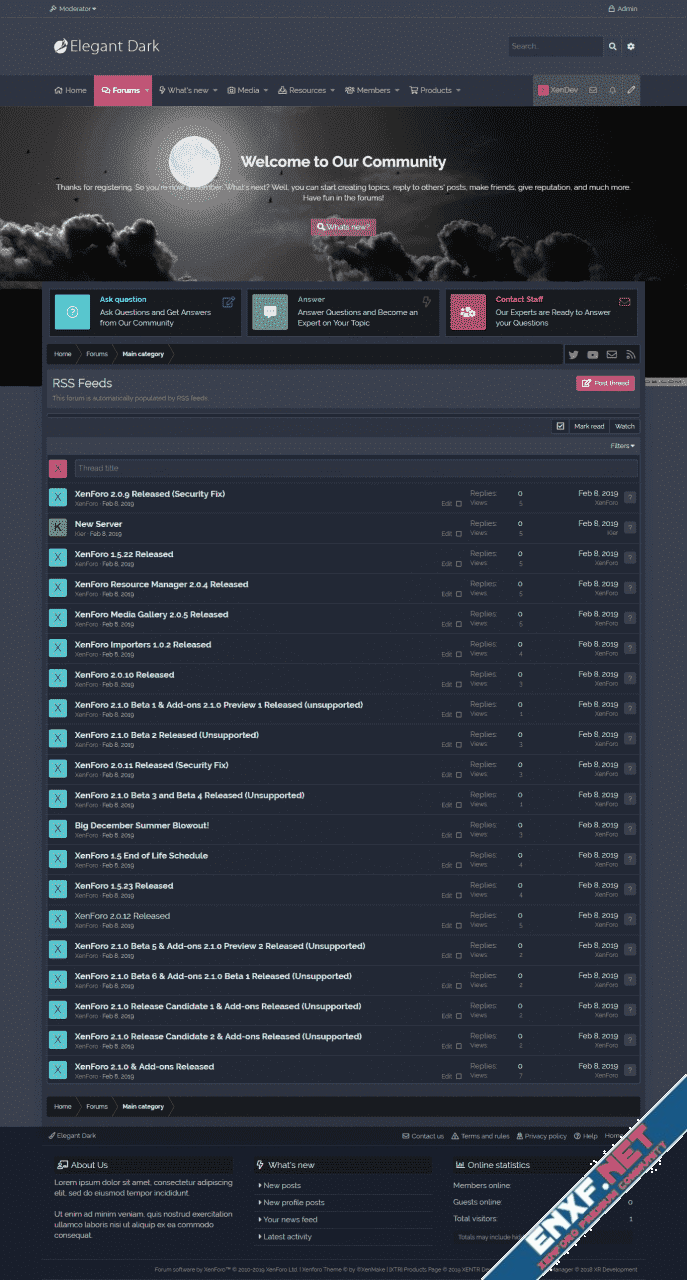Open the inbox envelope icon in navbar
The width and height of the screenshot is (687, 1280).
click(x=593, y=90)
